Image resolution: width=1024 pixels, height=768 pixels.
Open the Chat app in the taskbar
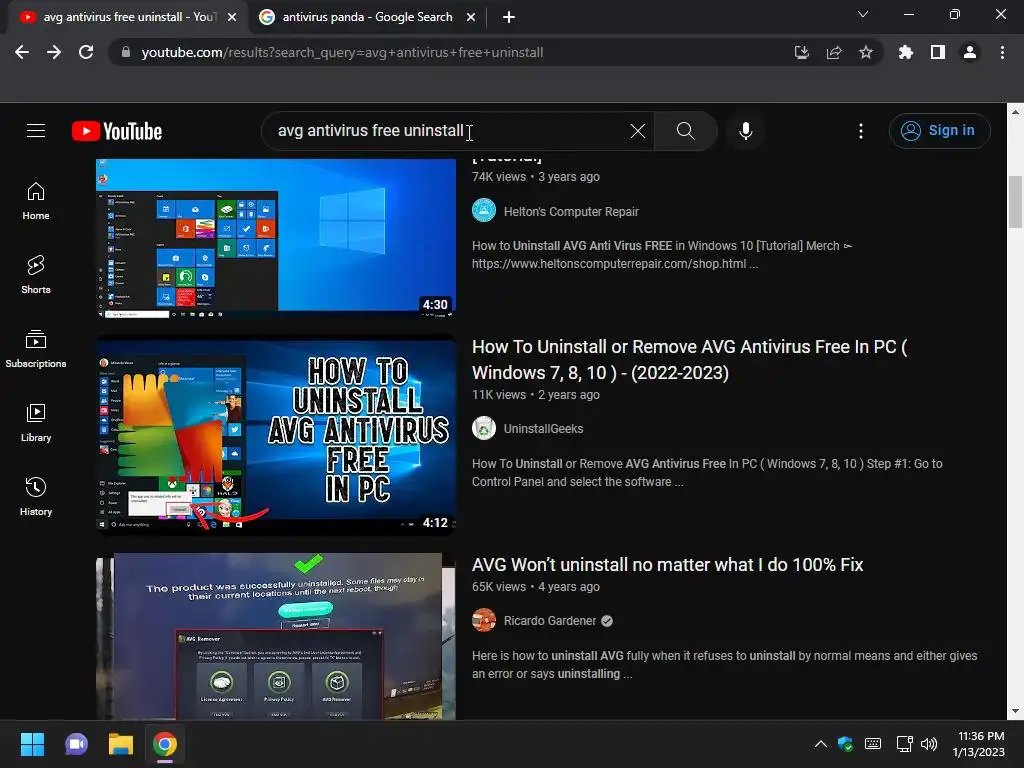76,744
